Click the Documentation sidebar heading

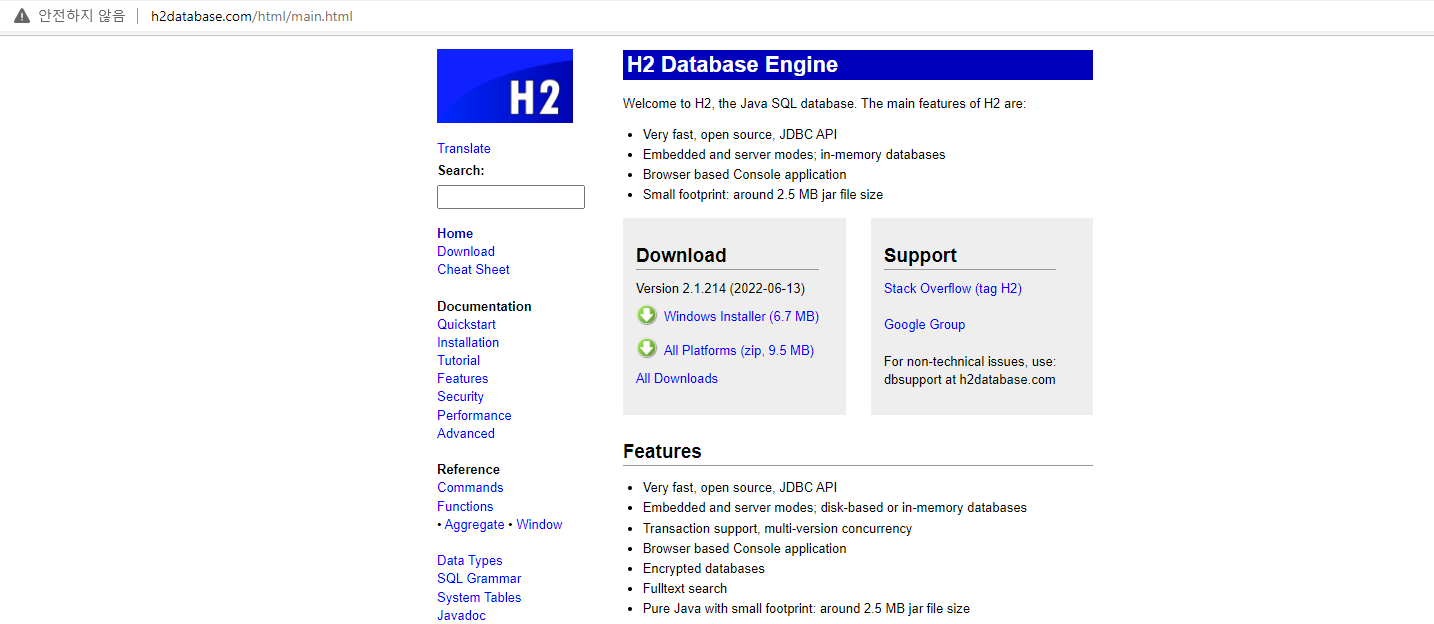click(484, 306)
